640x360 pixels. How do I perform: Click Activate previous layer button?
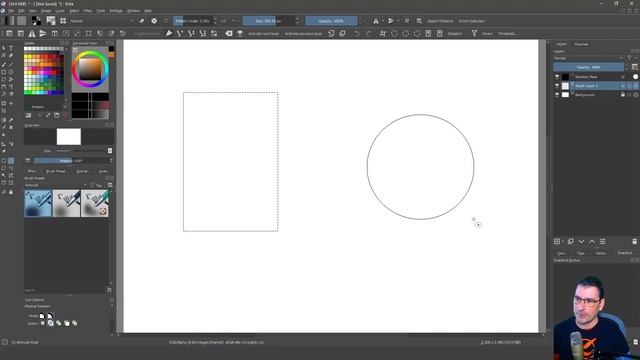(x=303, y=33)
